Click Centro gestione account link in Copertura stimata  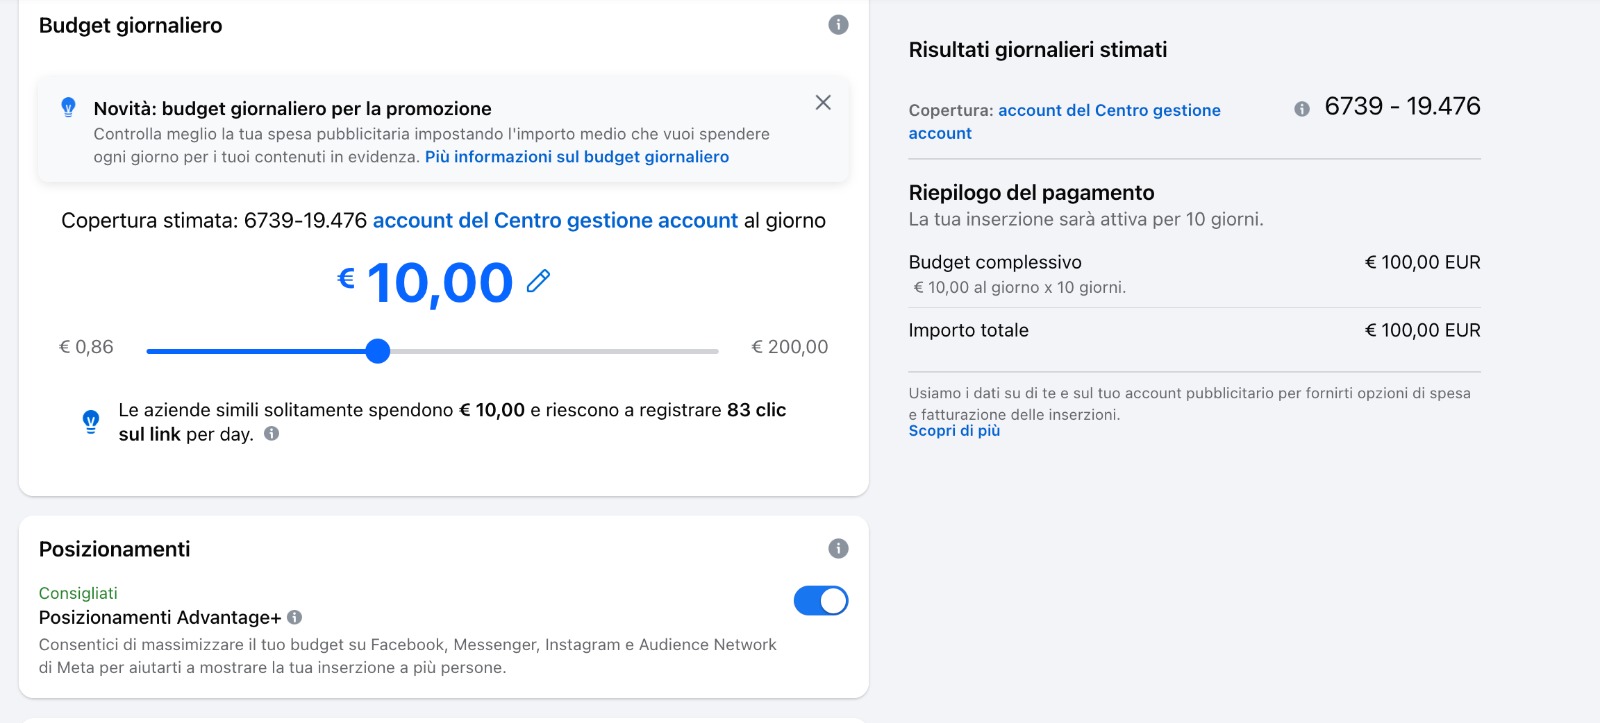click(x=555, y=221)
